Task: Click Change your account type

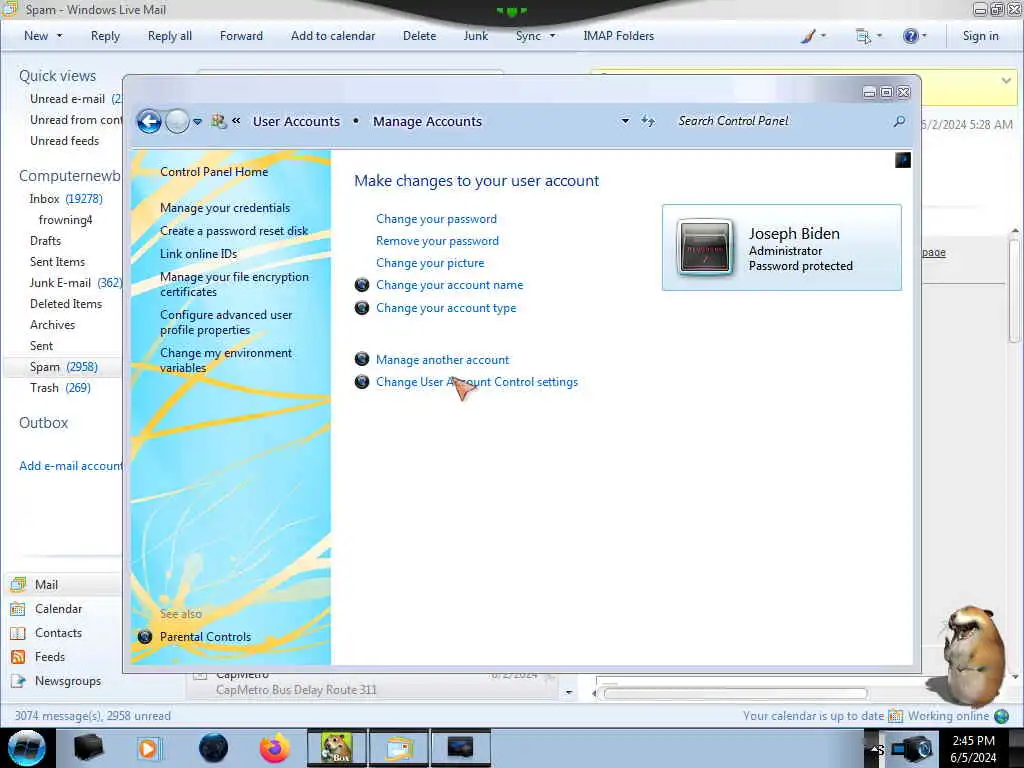Action: click(446, 308)
